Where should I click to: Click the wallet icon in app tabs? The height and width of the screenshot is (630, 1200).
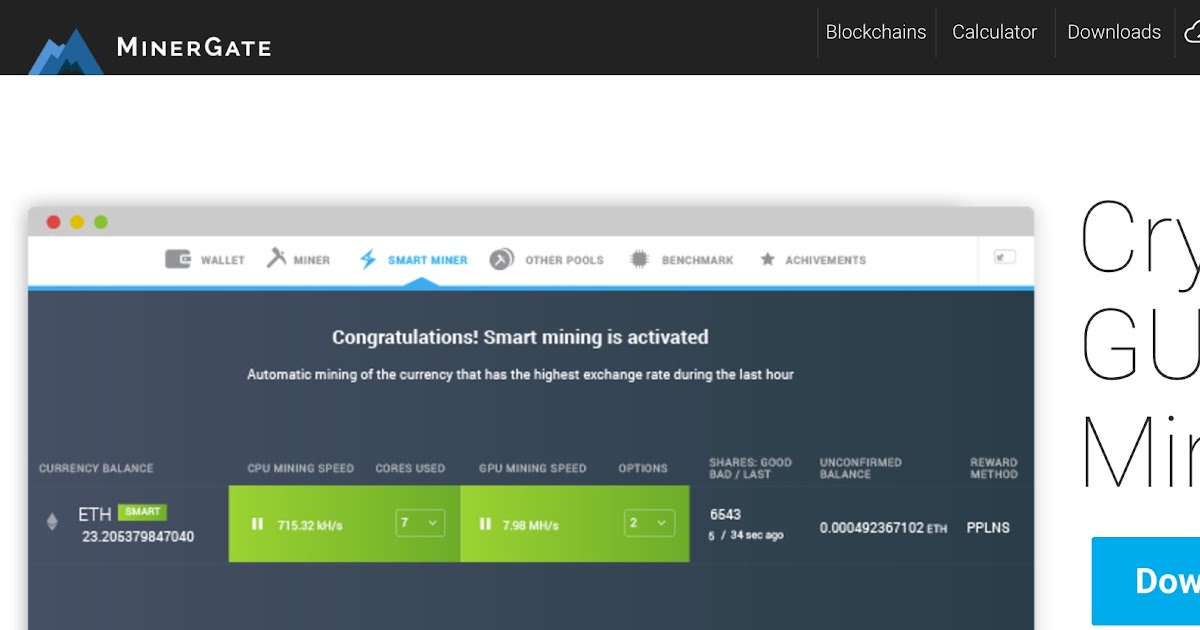[x=179, y=259]
